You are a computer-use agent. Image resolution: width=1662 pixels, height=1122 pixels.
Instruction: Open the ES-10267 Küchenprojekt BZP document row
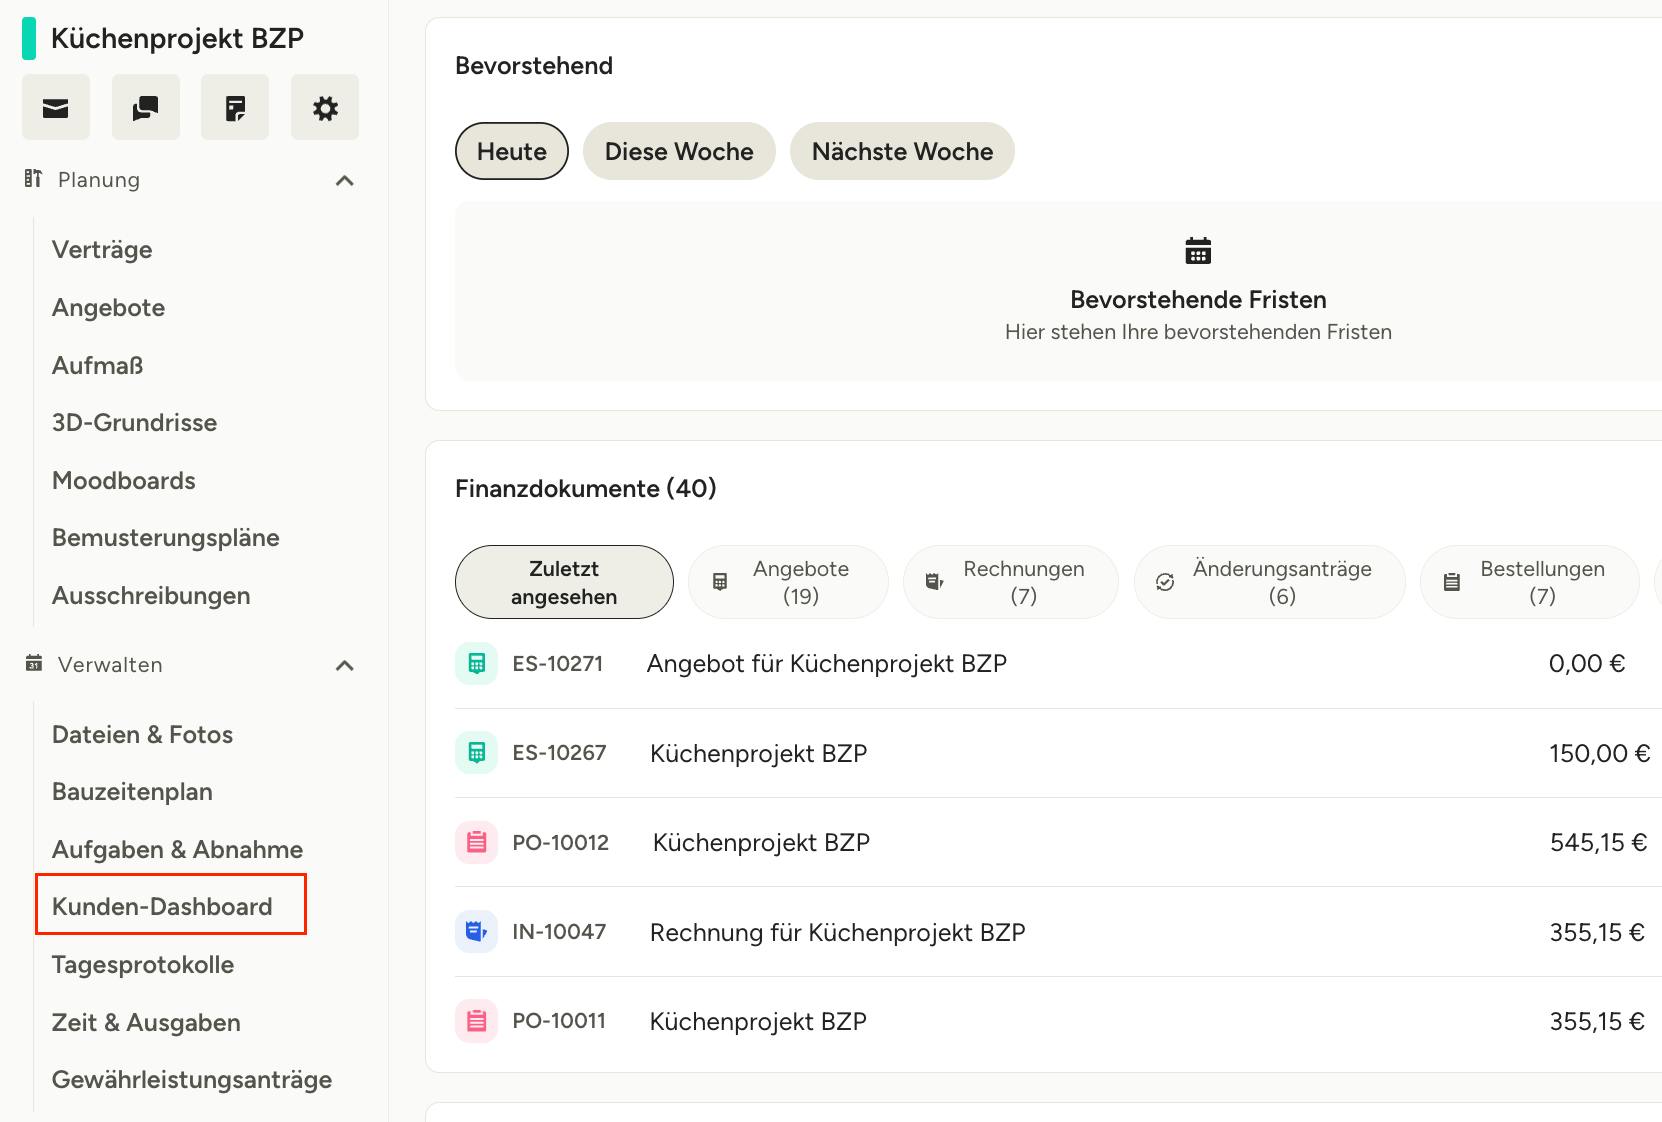(x=758, y=754)
